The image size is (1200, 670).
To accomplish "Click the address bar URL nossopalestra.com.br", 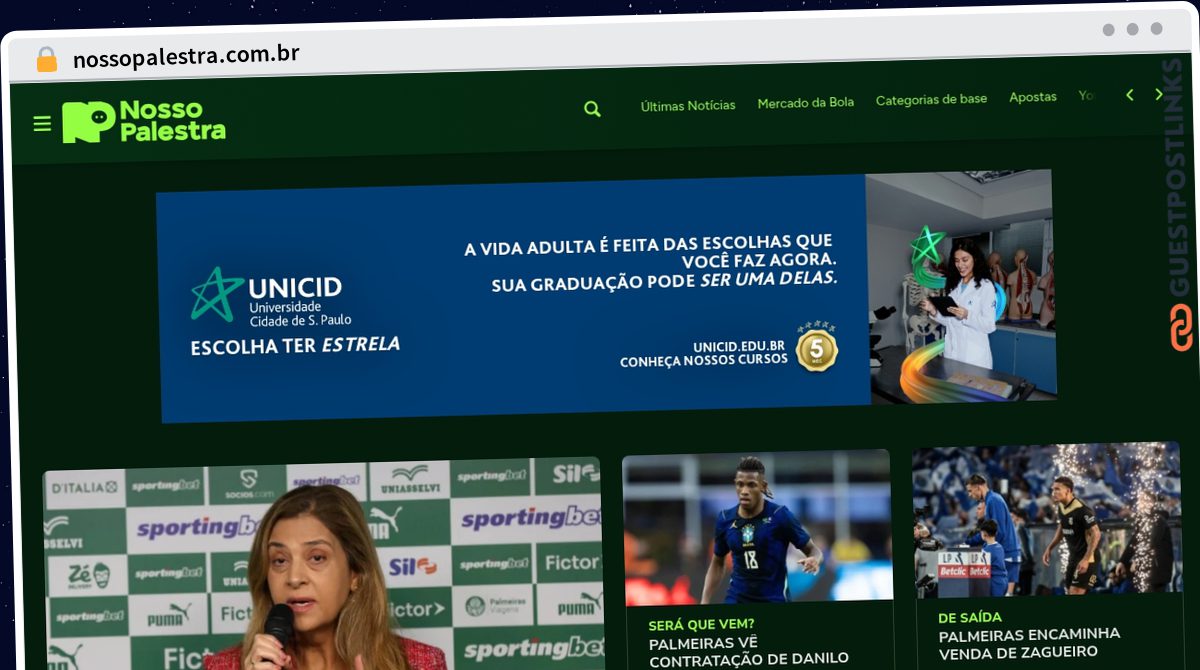I will pyautogui.click(x=186, y=55).
